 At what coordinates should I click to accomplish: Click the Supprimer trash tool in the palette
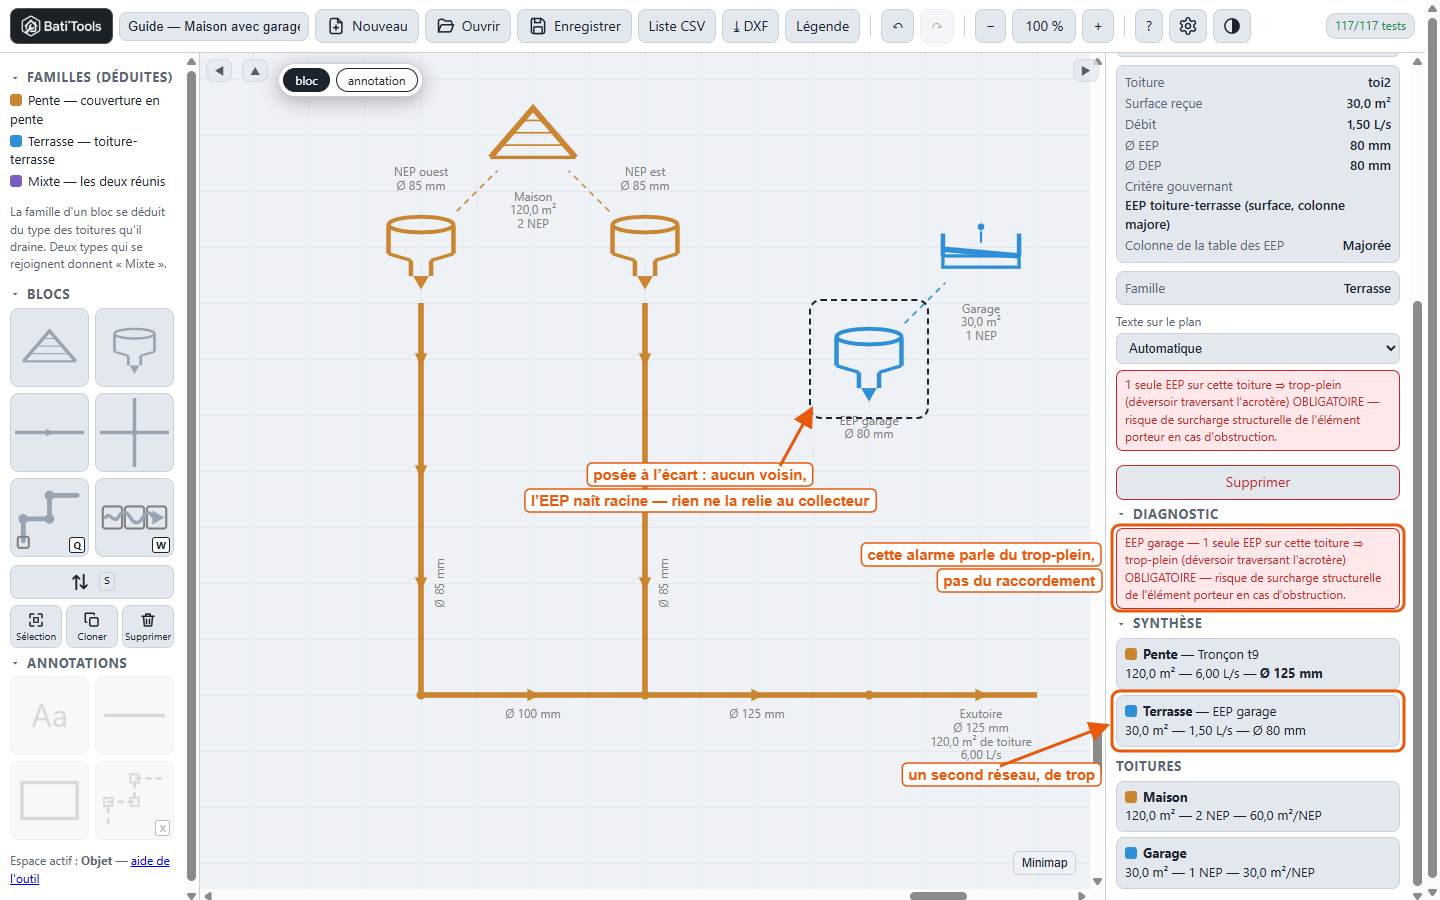148,626
